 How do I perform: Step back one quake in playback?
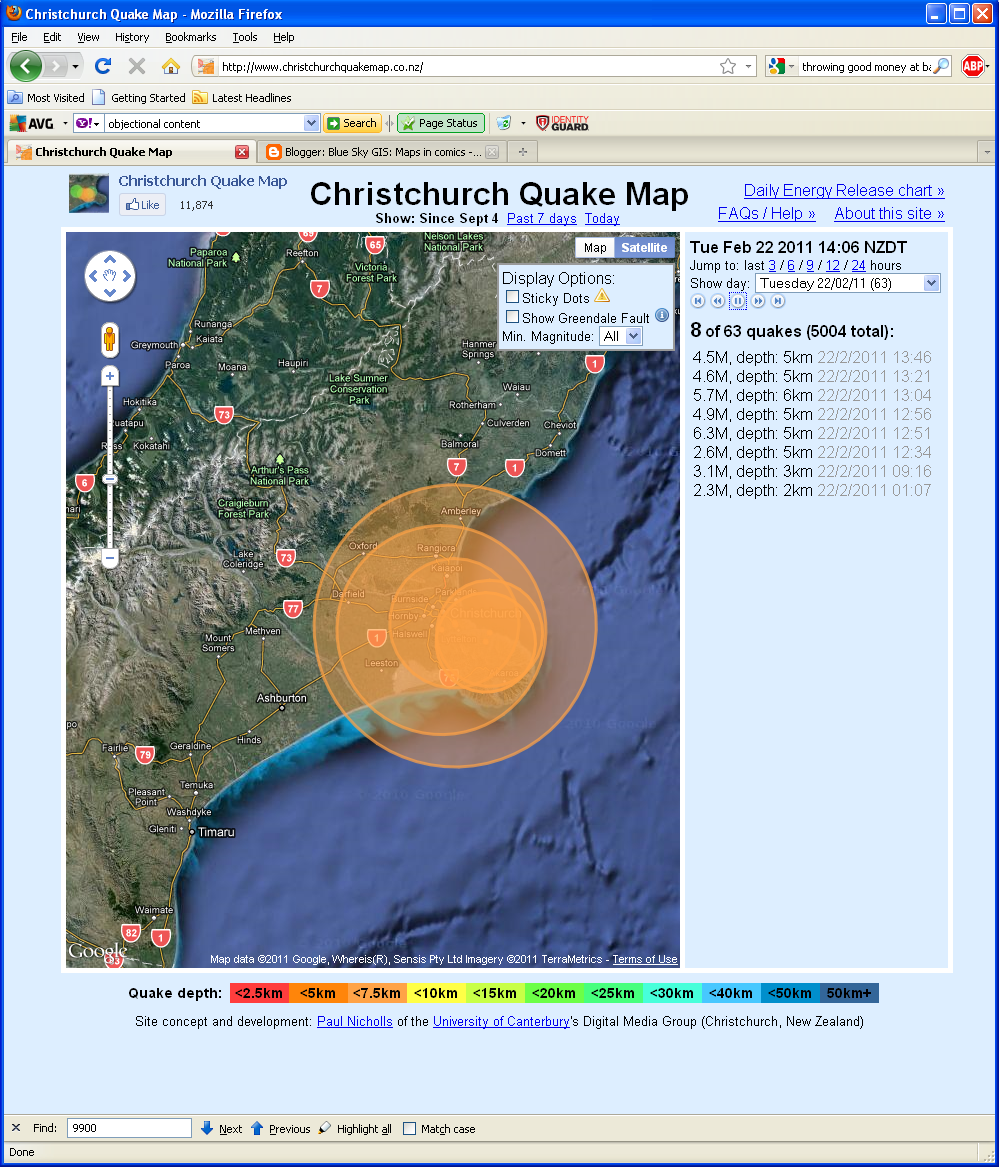point(717,301)
